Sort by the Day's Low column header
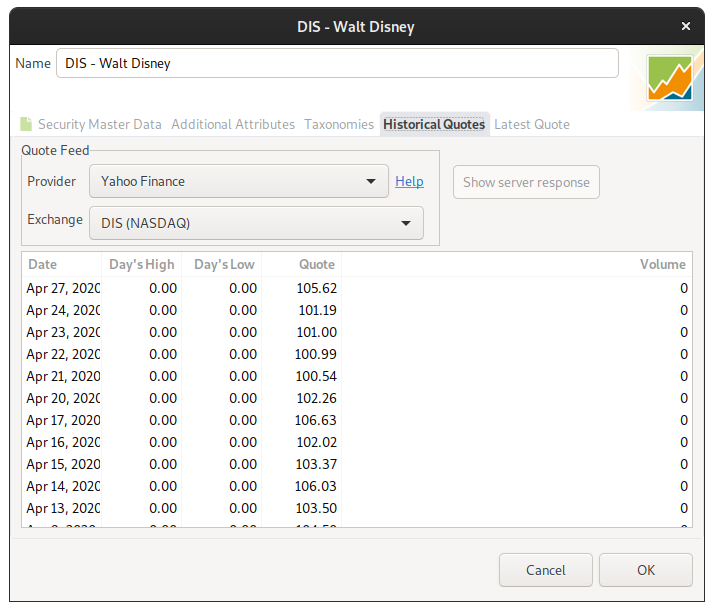 [x=222, y=264]
